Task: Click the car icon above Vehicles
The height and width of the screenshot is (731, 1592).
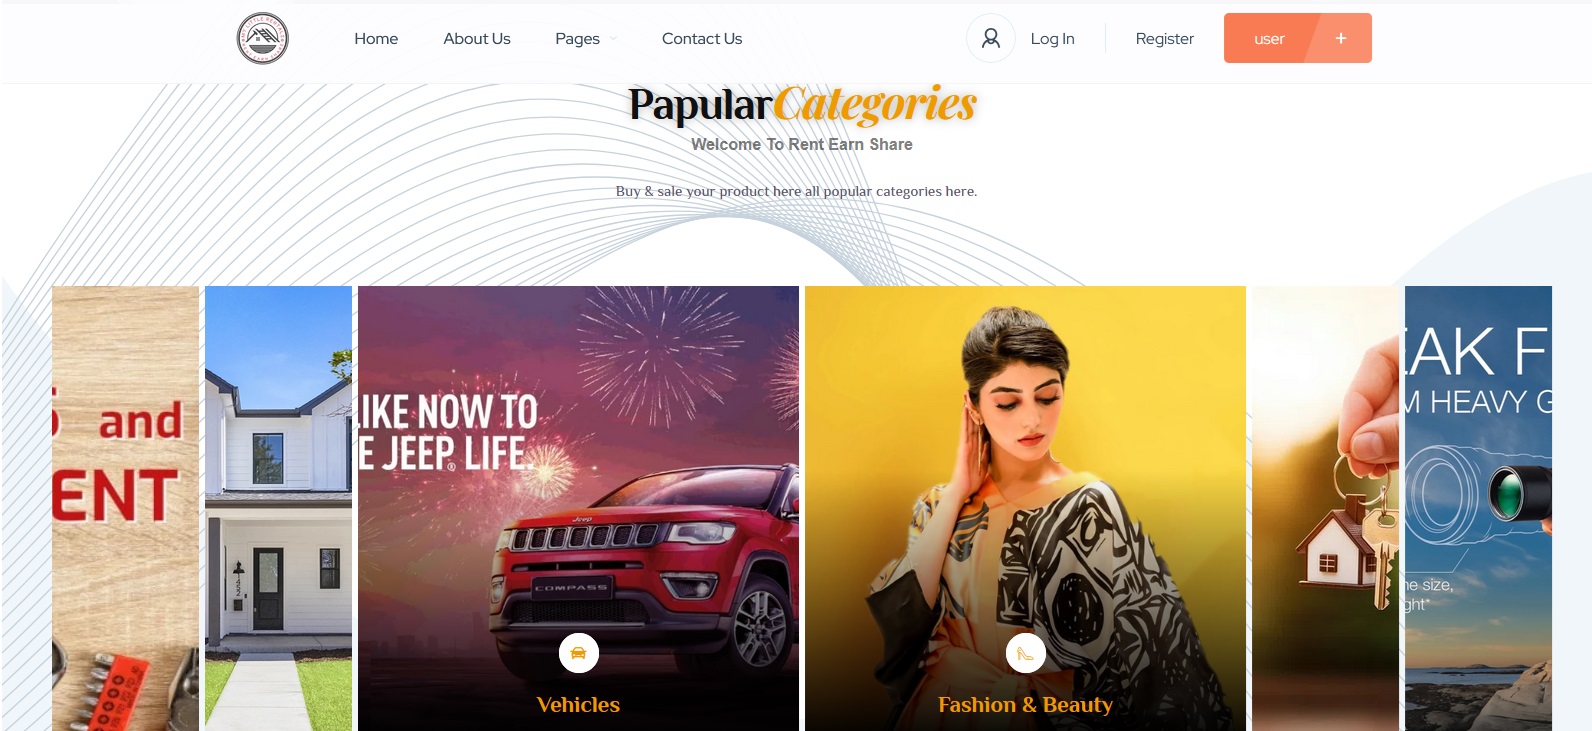Action: pos(578,653)
